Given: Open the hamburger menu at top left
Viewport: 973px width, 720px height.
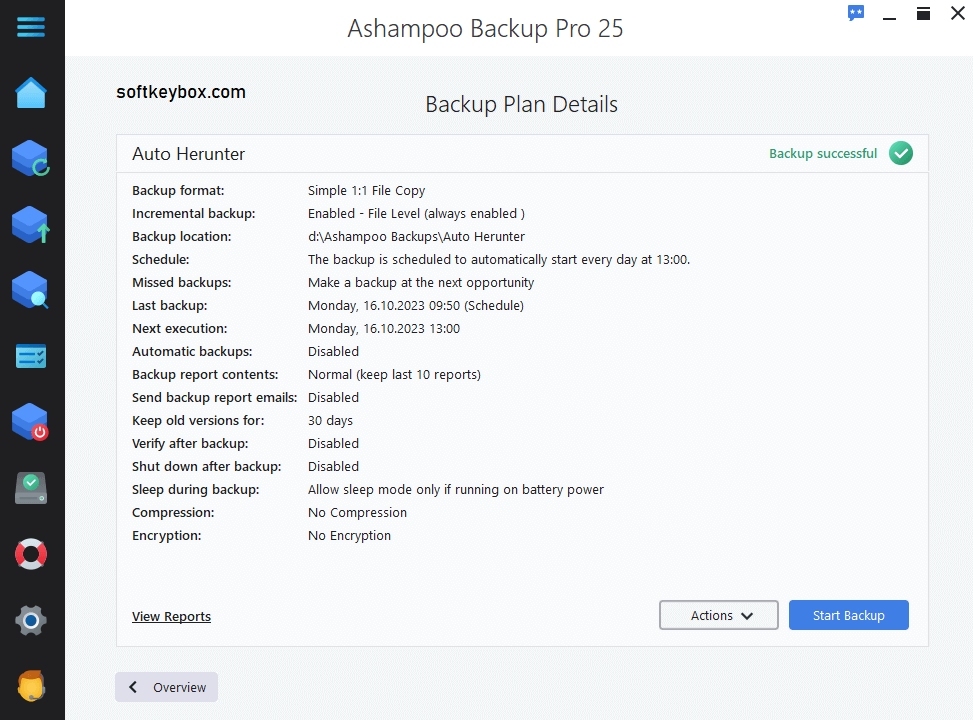Looking at the screenshot, I should 31,27.
